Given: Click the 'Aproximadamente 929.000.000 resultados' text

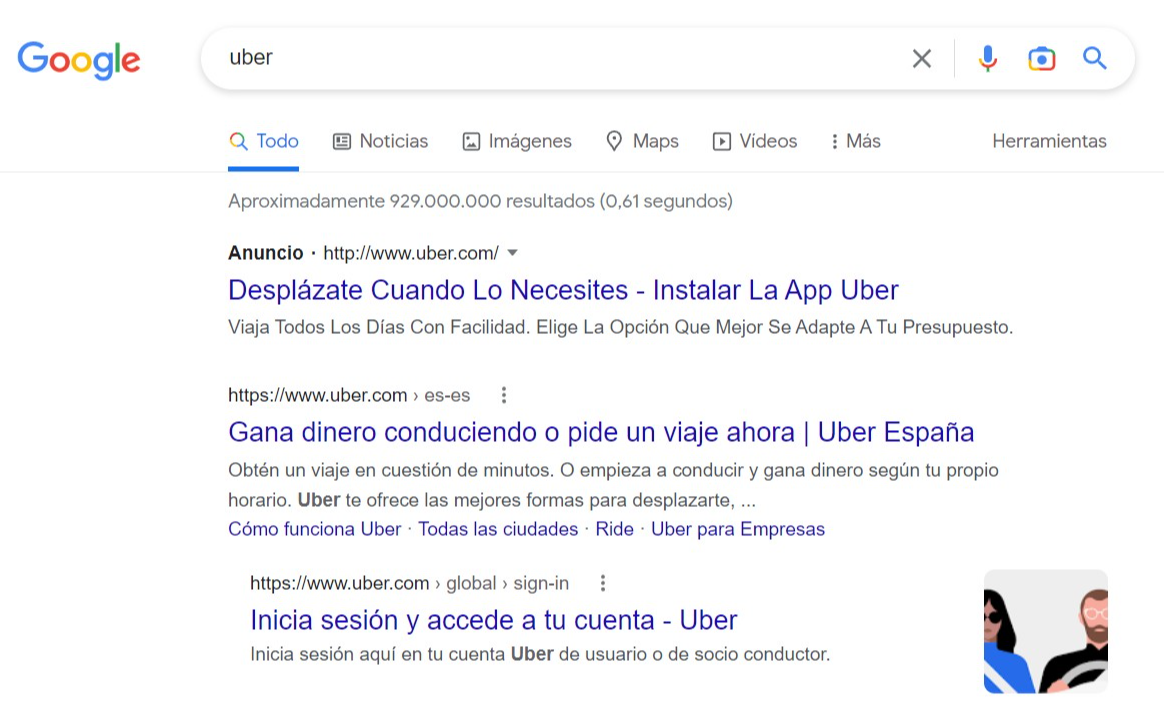Looking at the screenshot, I should click(480, 201).
